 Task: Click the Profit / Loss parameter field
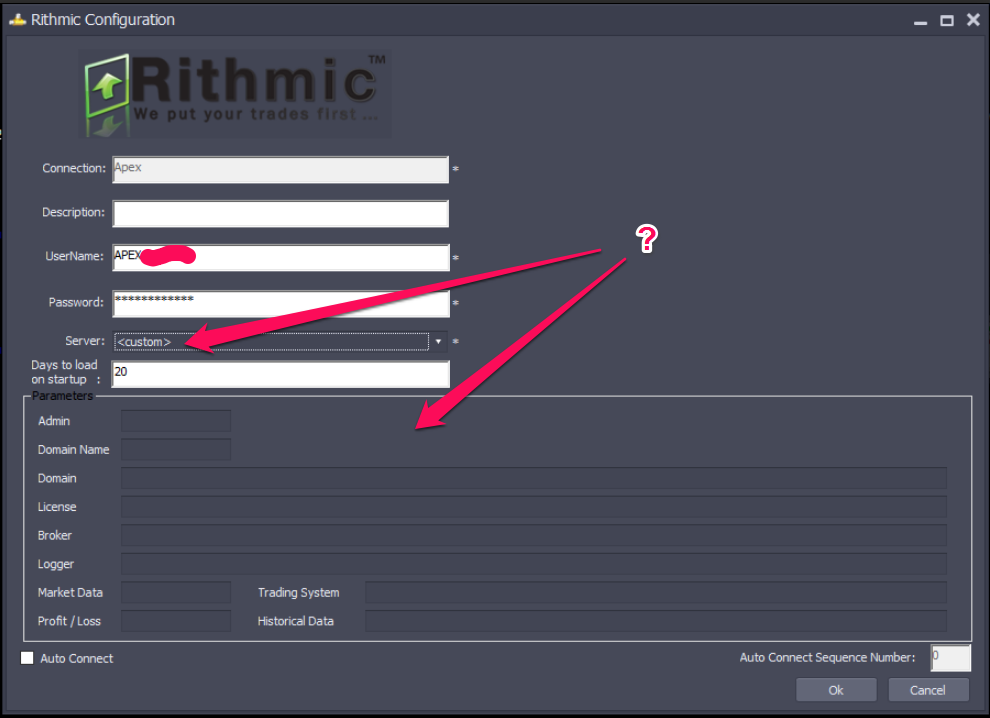[176, 621]
